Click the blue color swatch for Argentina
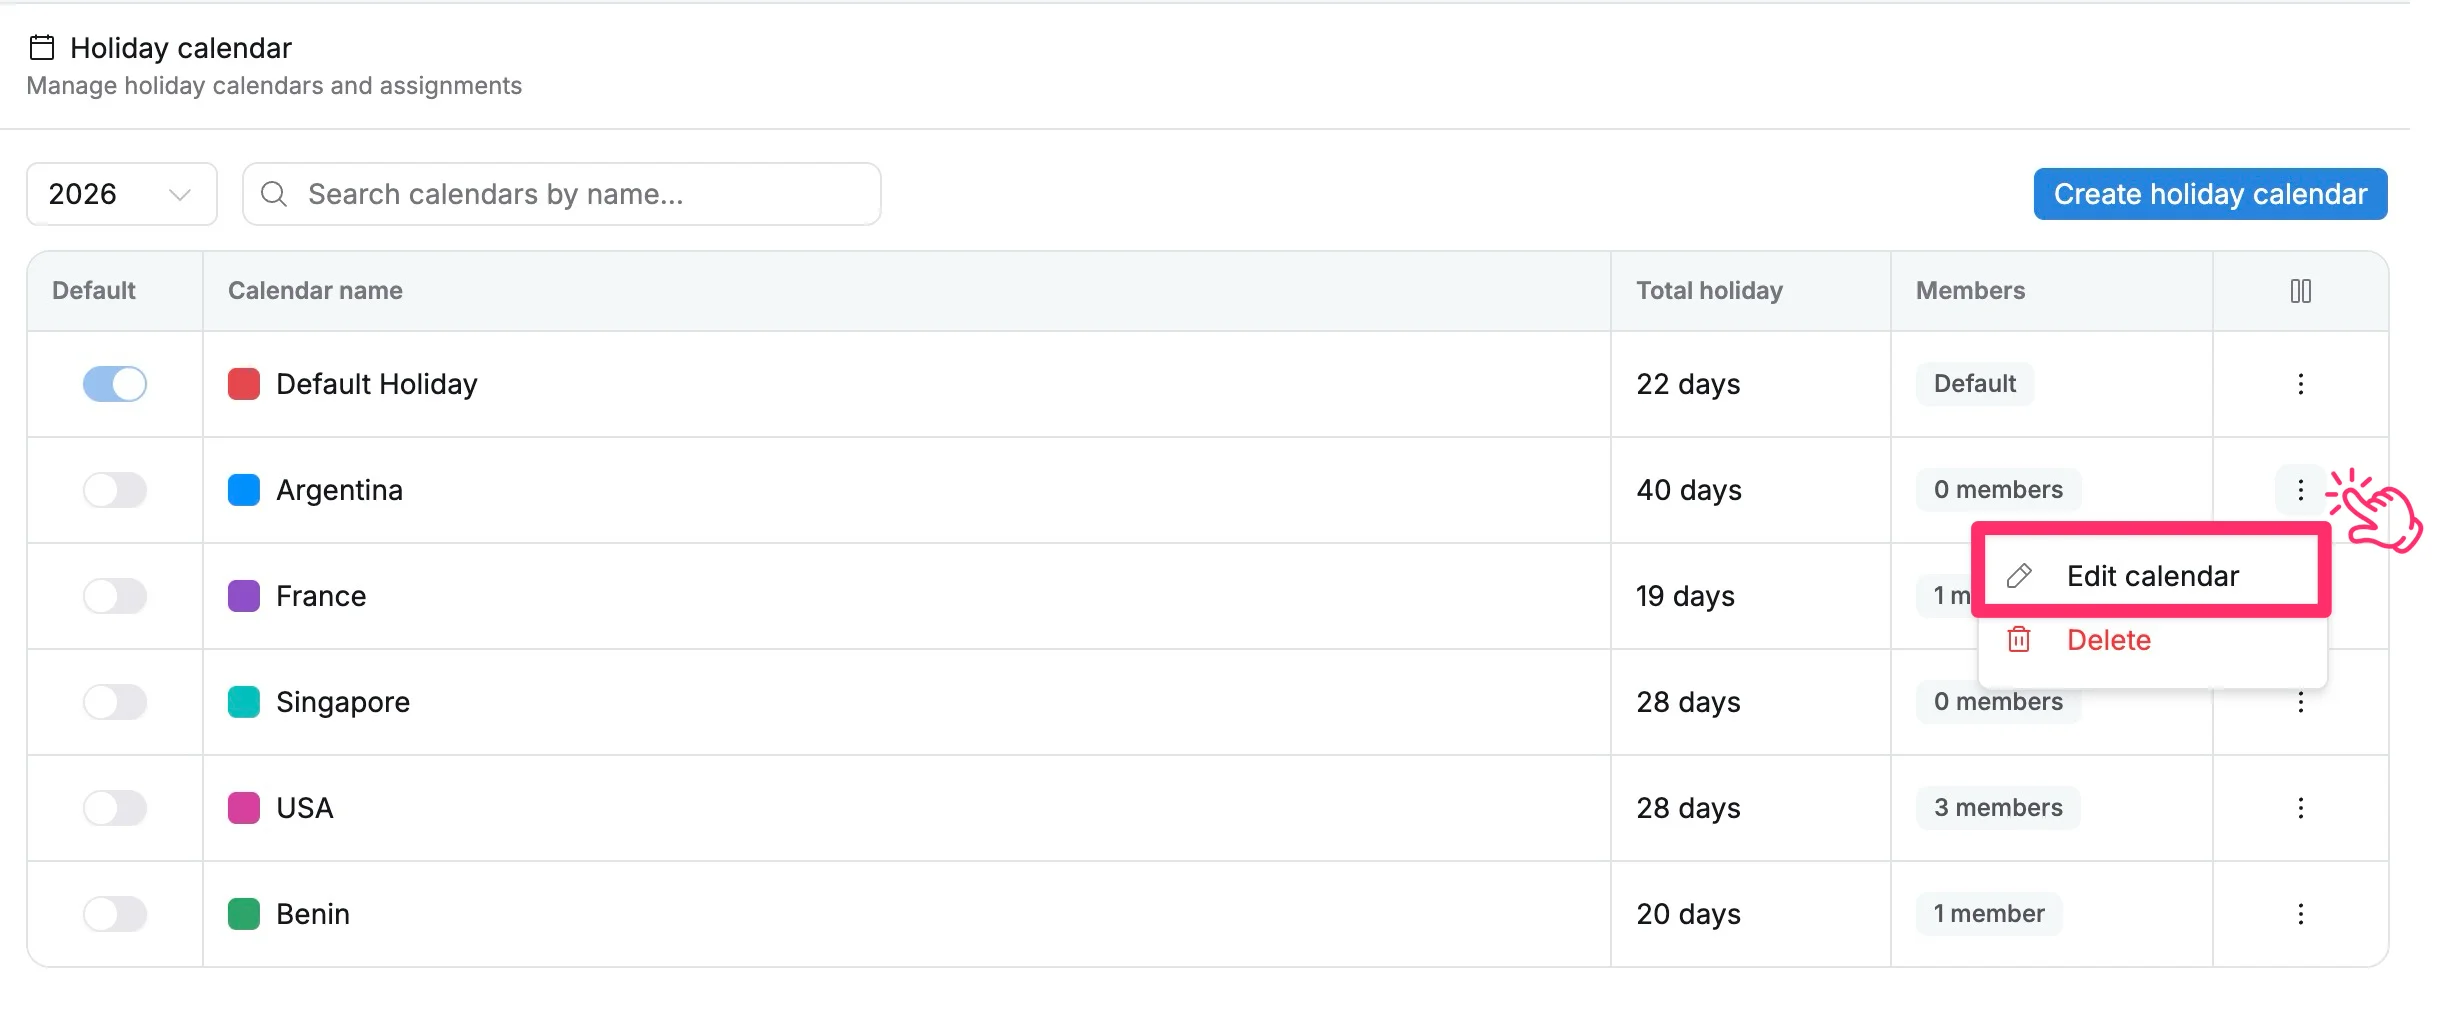Image resolution: width=2463 pixels, height=1026 pixels. coord(244,490)
